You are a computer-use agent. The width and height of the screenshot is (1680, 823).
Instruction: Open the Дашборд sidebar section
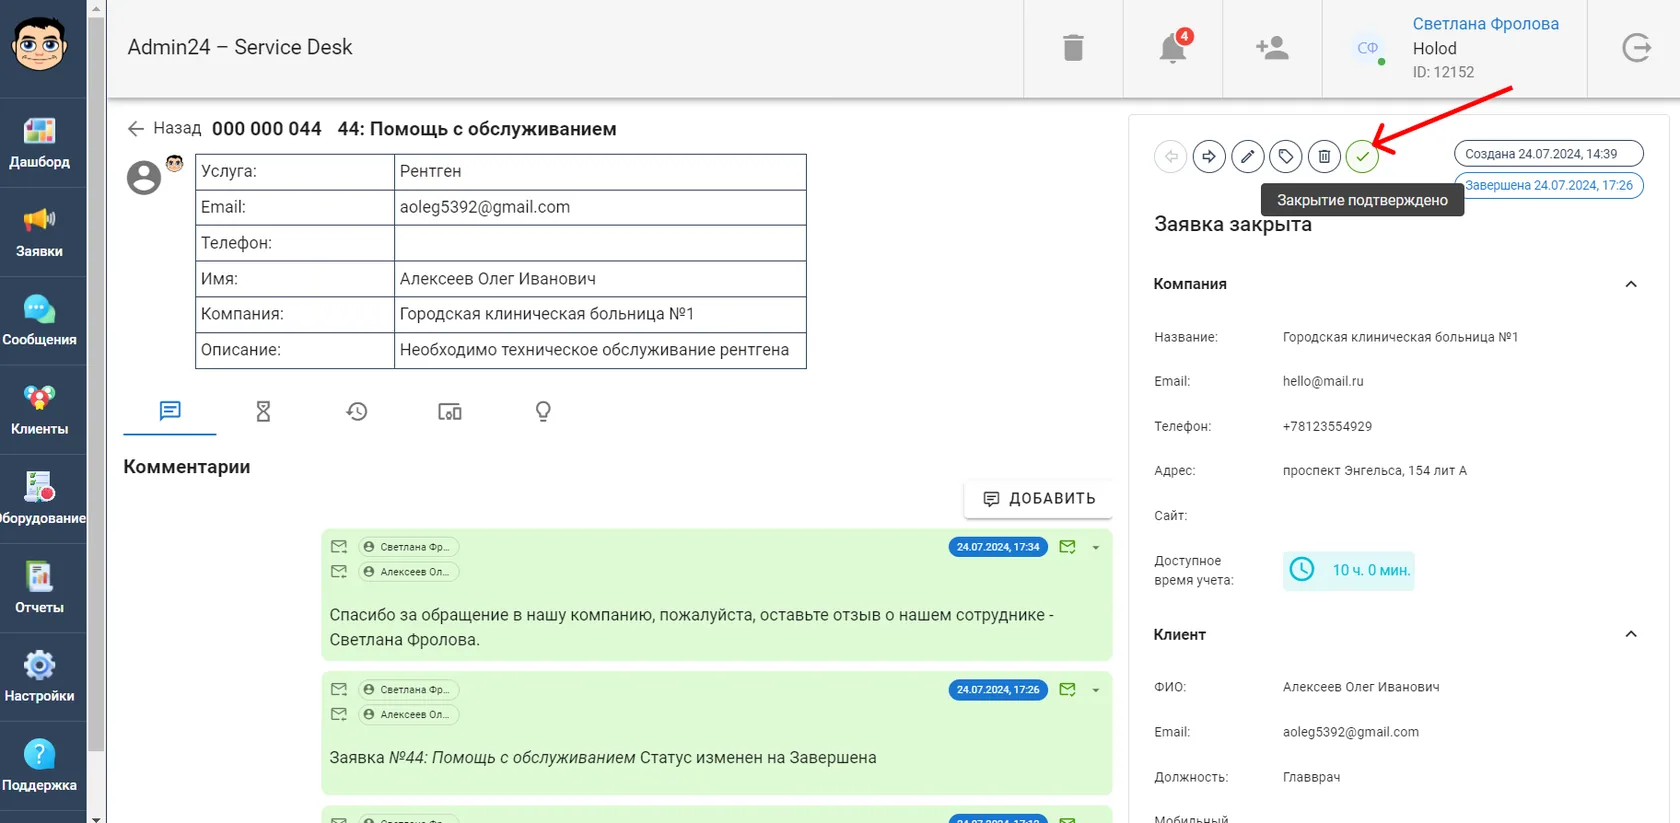click(x=40, y=142)
